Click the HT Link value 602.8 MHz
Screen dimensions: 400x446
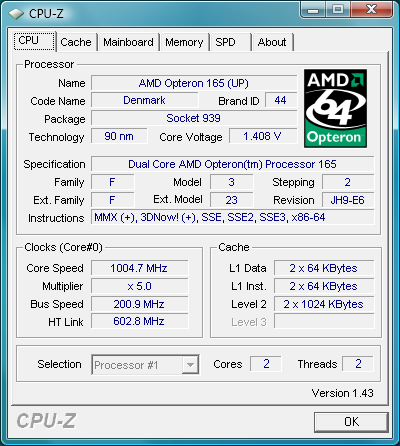(140, 321)
